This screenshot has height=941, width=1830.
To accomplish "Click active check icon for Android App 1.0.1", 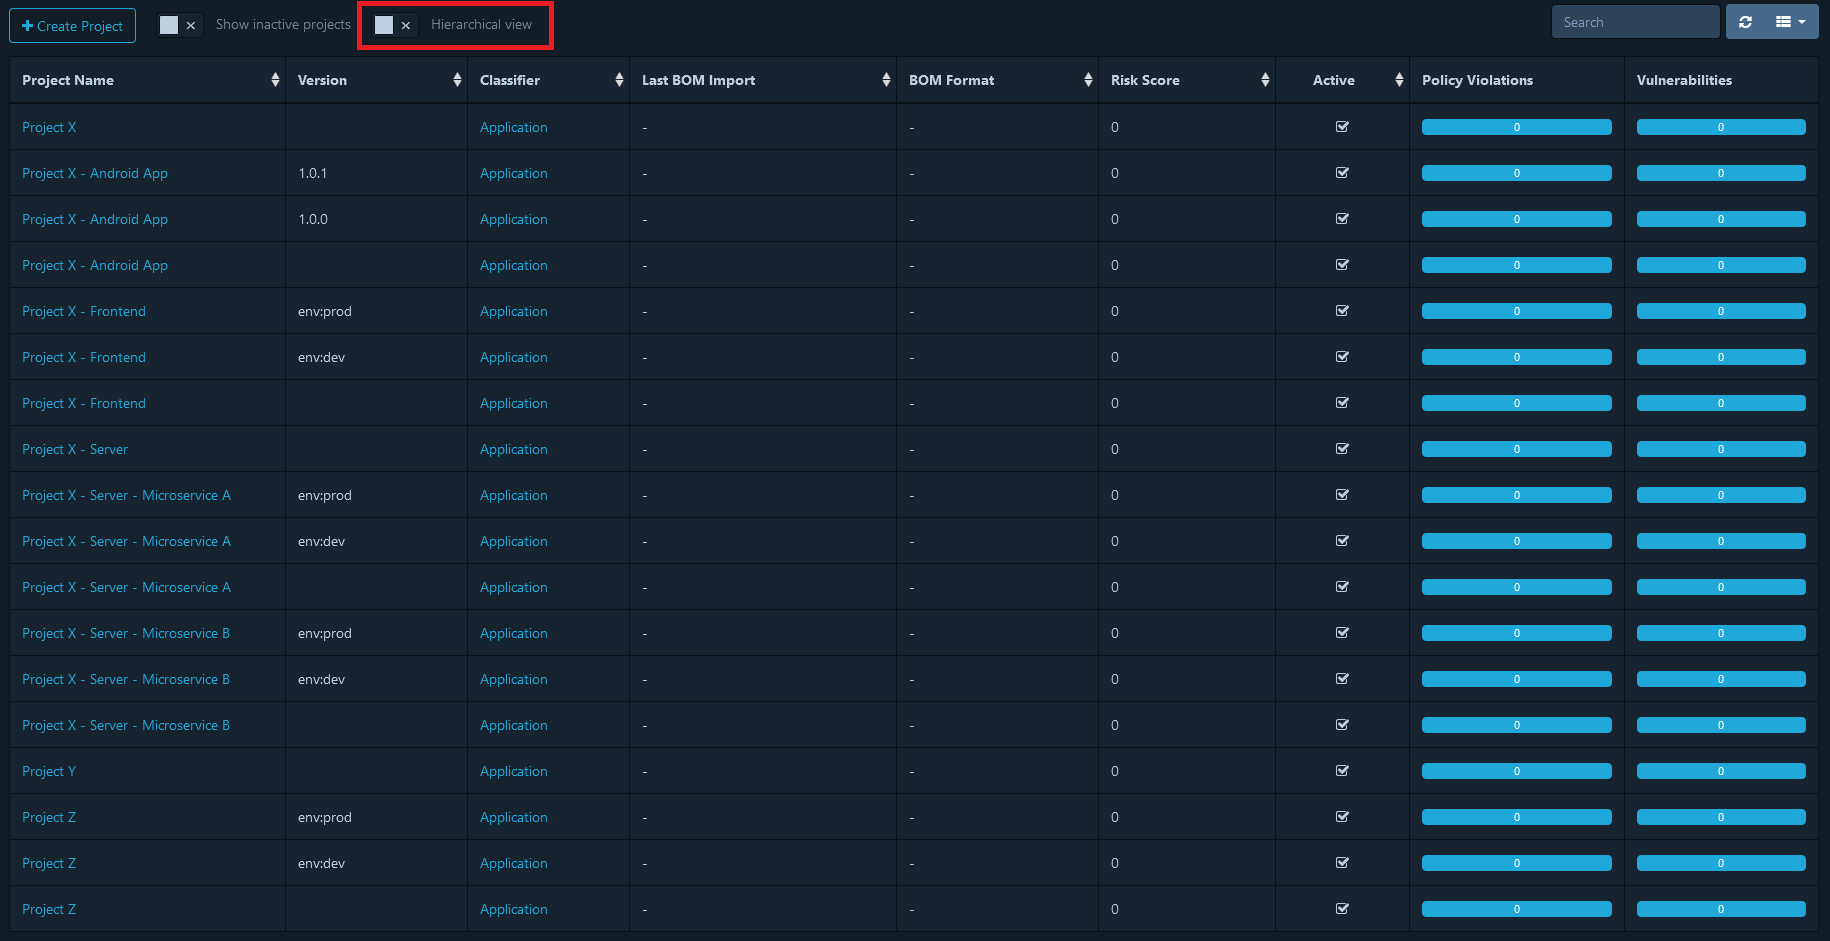I will (1342, 173).
